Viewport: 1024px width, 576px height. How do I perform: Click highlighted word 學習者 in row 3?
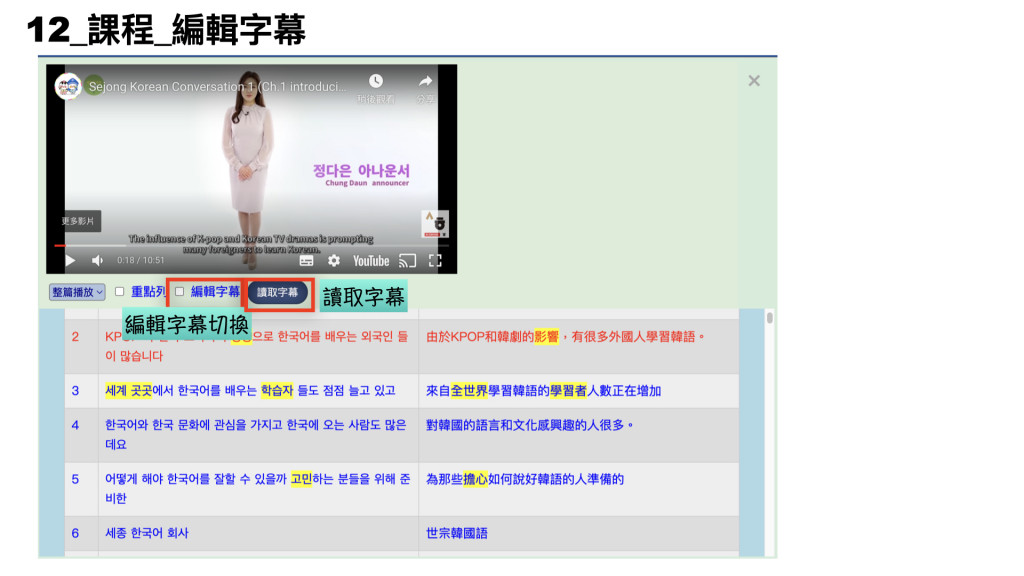click(568, 391)
